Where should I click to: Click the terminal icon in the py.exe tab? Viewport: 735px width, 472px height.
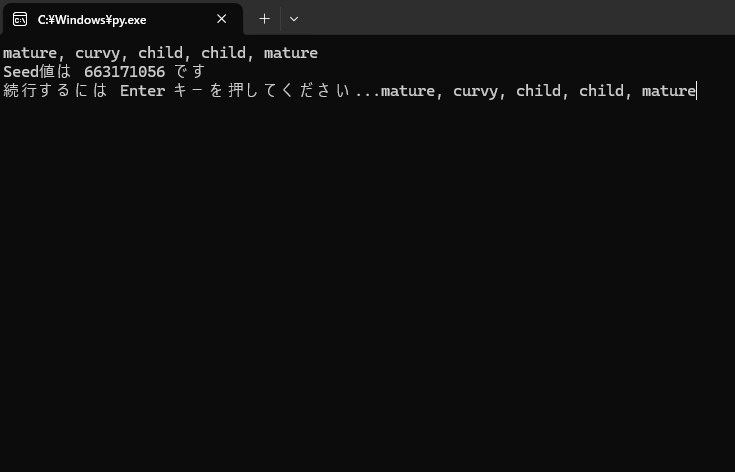[19, 19]
